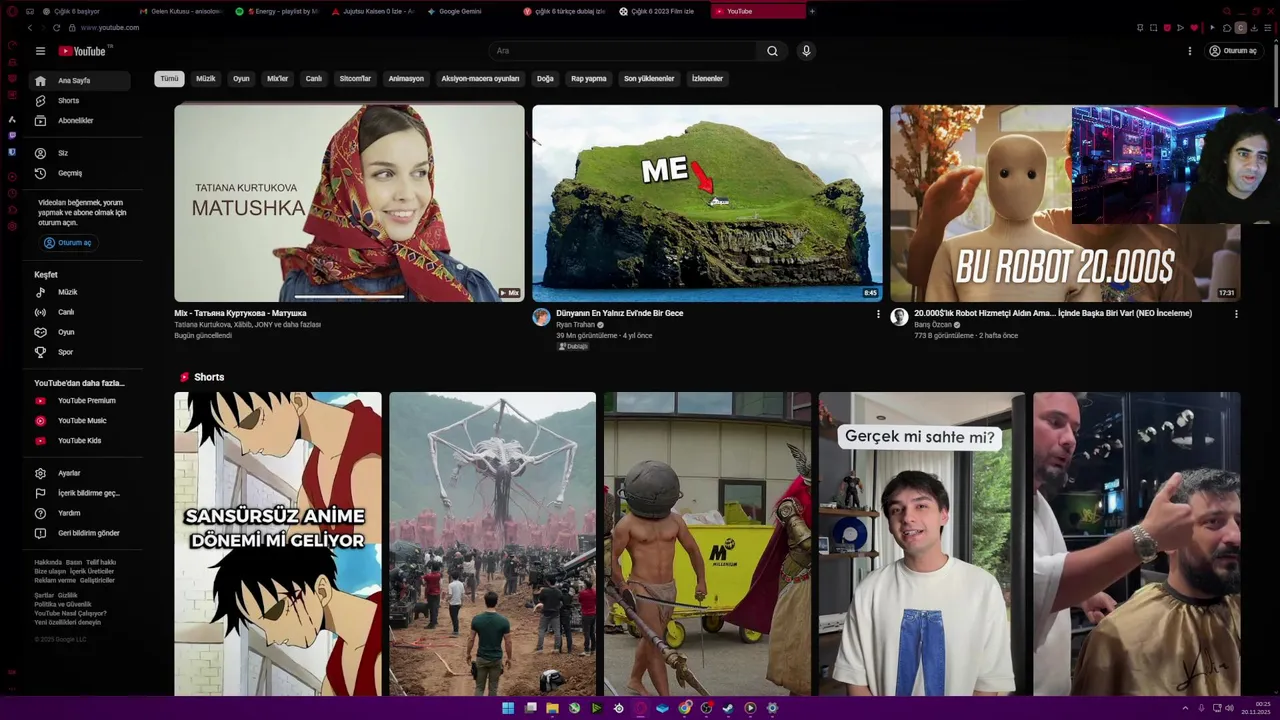
Task: Click Ryan Trahan channel name
Action: pyautogui.click(x=576, y=325)
